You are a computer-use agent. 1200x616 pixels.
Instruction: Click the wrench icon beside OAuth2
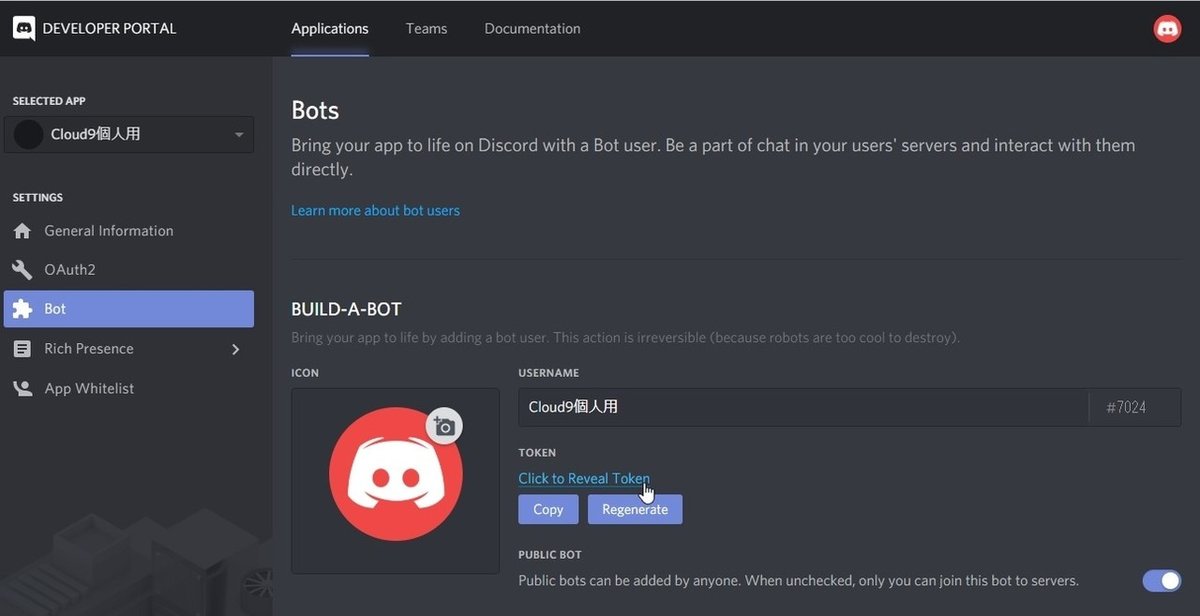(22, 270)
